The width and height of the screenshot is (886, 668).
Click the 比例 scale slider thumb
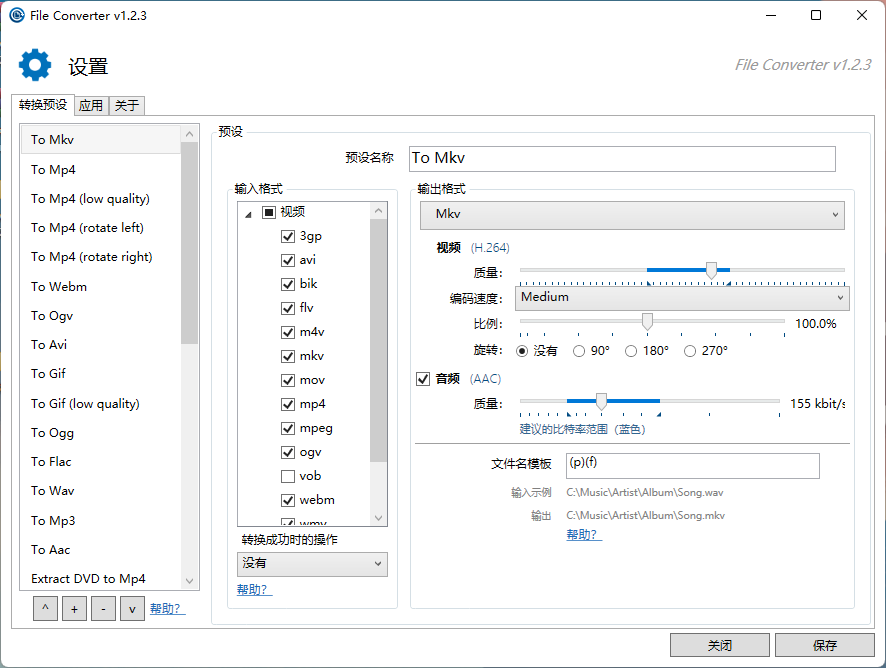pyautogui.click(x=647, y=322)
